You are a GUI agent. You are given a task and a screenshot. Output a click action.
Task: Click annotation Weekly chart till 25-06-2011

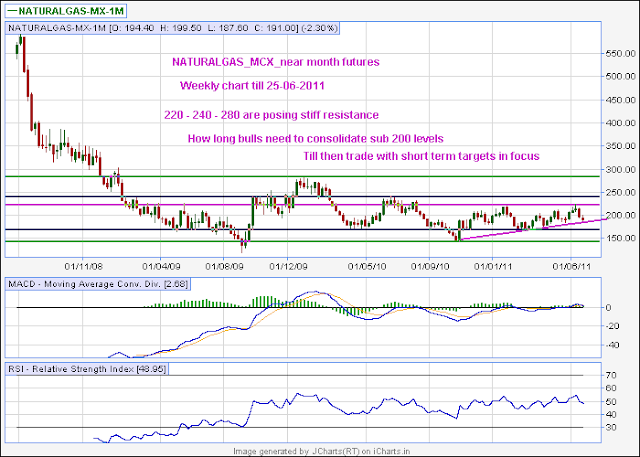click(x=252, y=86)
